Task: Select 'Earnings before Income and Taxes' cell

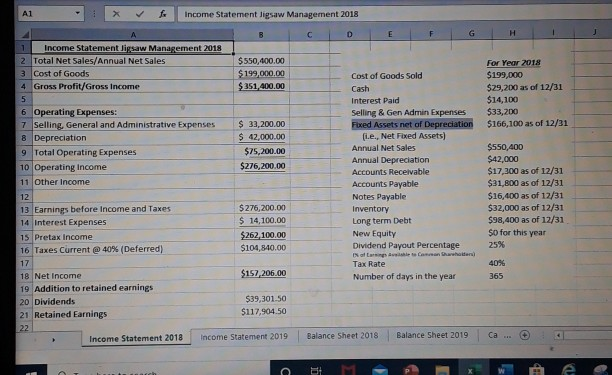Action: (x=133, y=209)
